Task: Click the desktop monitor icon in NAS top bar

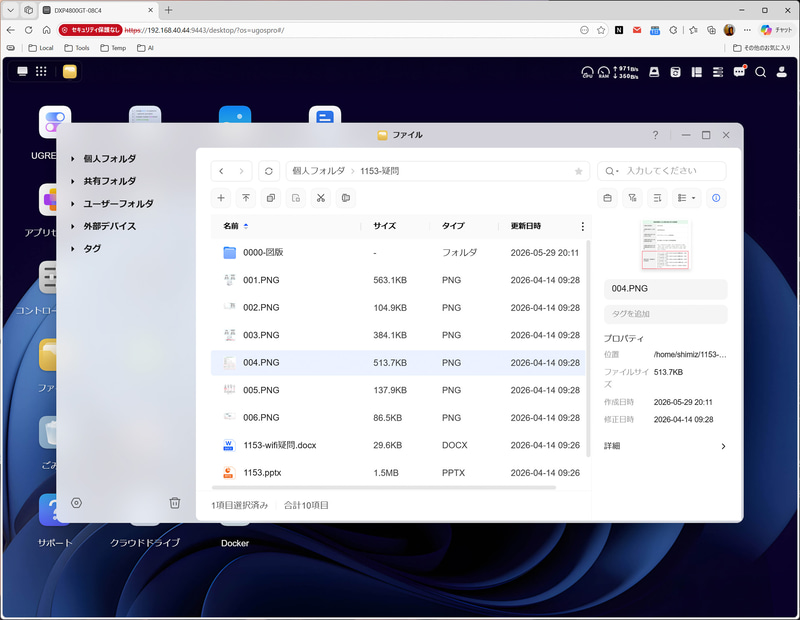Action: (22, 71)
